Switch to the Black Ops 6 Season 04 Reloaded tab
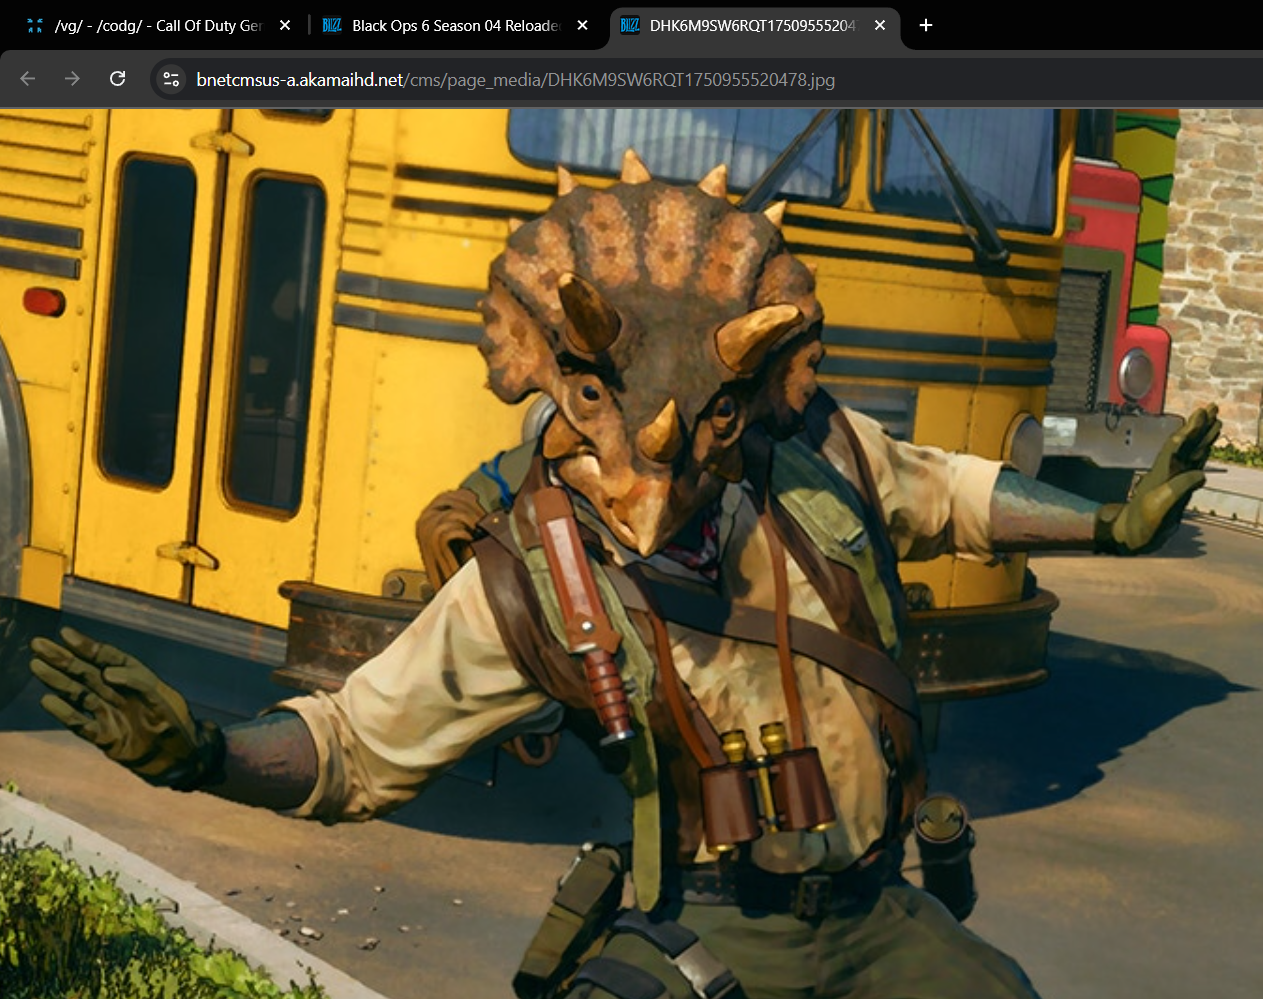Viewport: 1263px width, 999px height. coord(455,25)
